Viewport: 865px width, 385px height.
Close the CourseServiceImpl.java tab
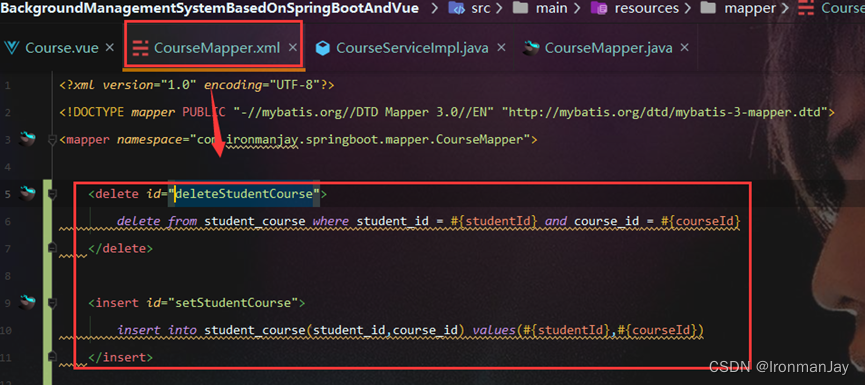tap(501, 47)
